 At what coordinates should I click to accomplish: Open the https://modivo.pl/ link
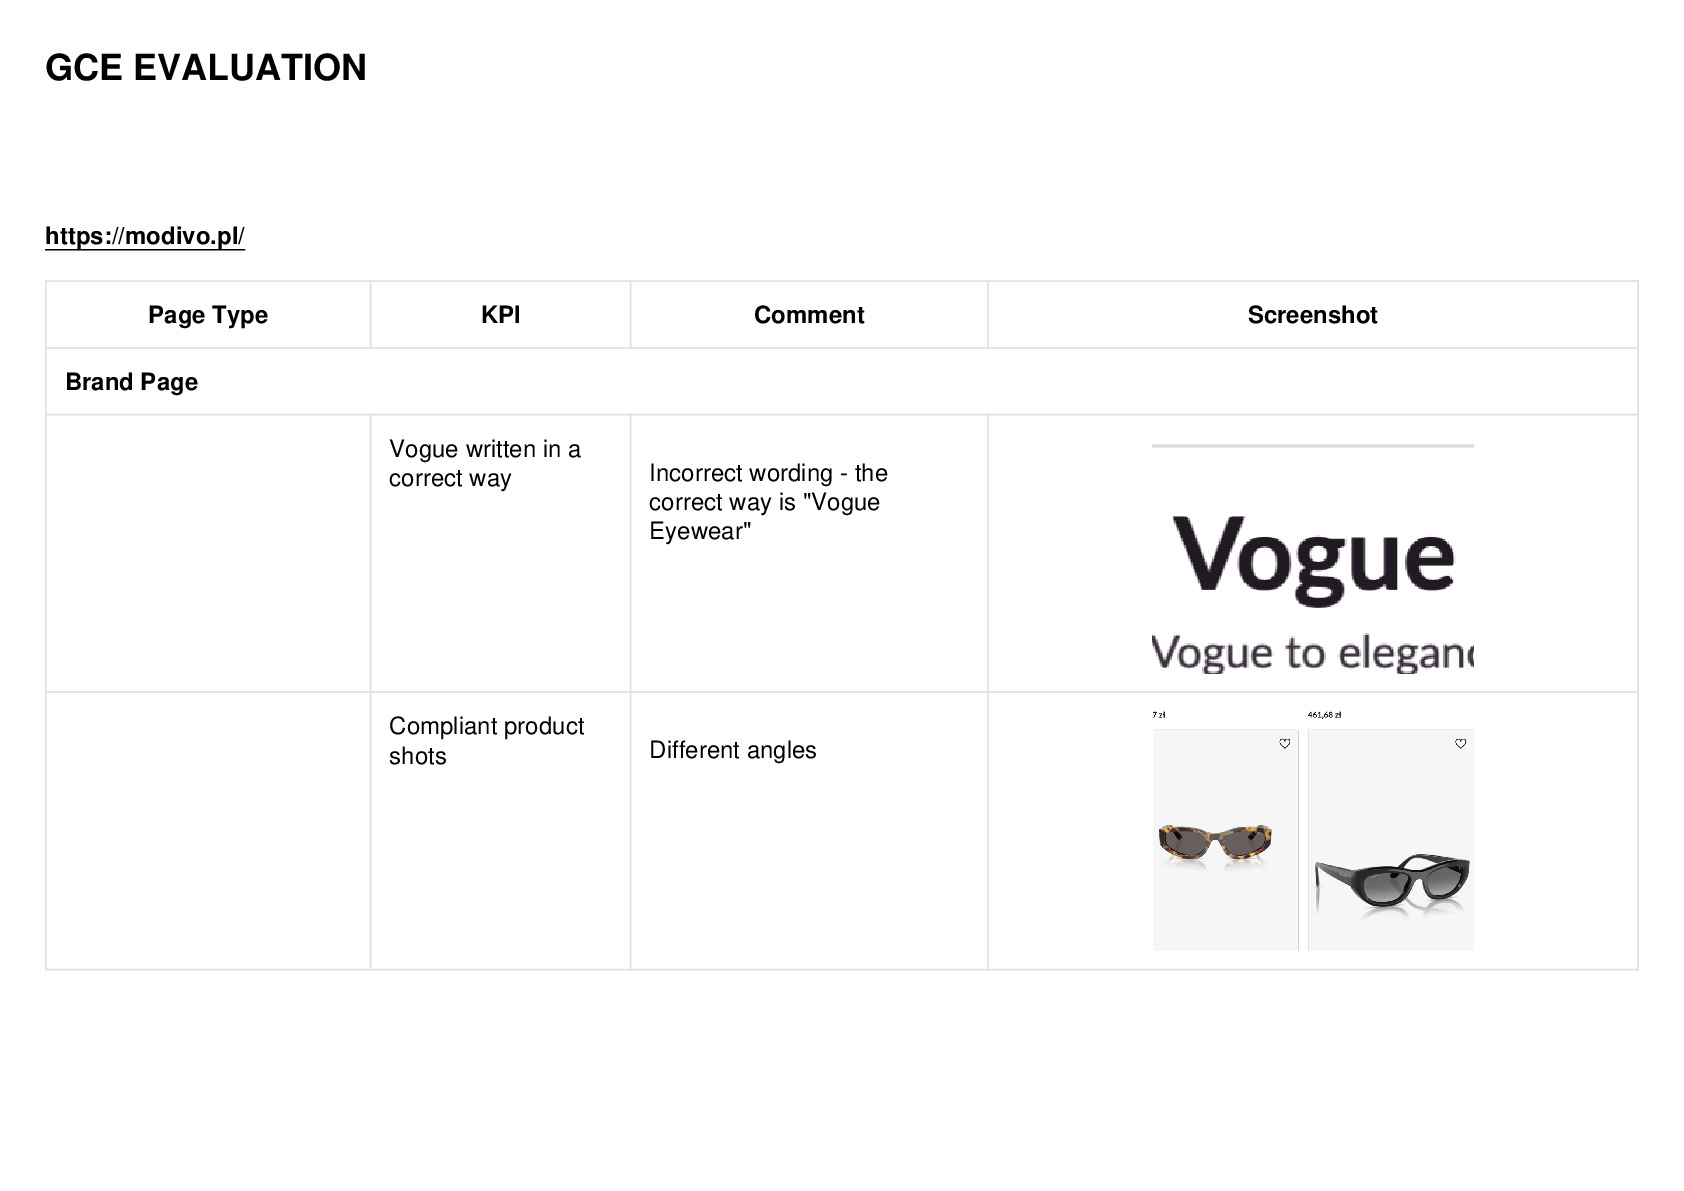145,236
